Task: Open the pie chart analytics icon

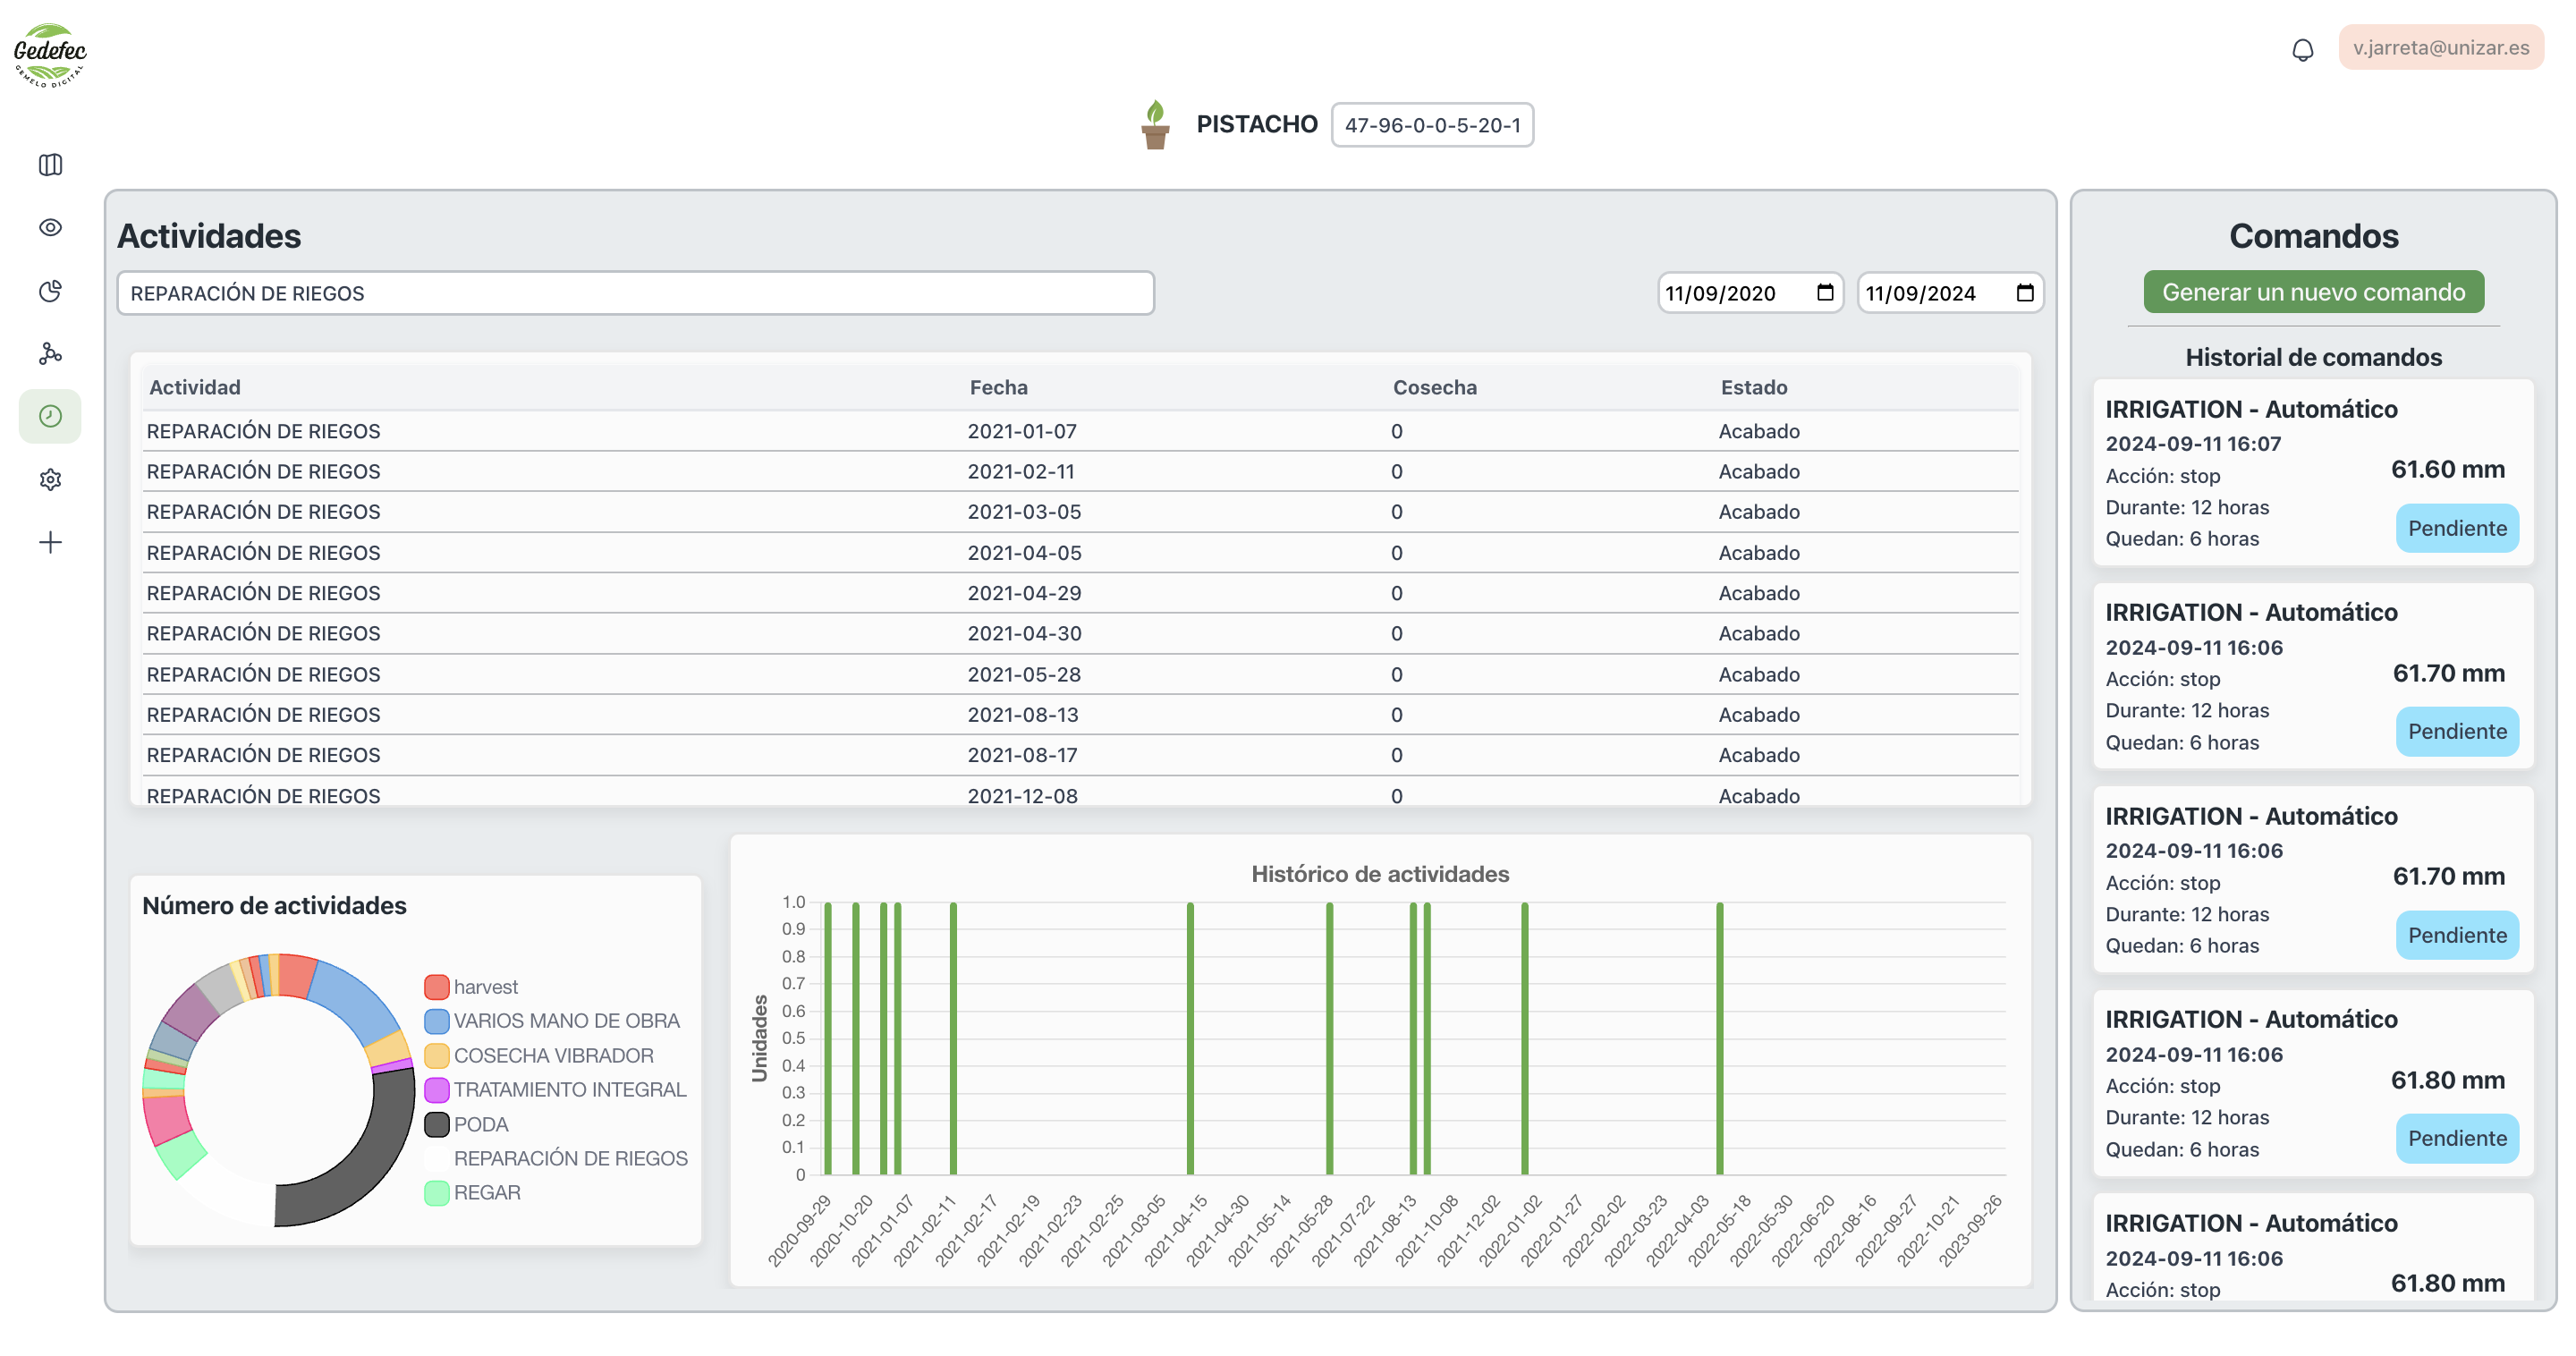Action: [50, 291]
